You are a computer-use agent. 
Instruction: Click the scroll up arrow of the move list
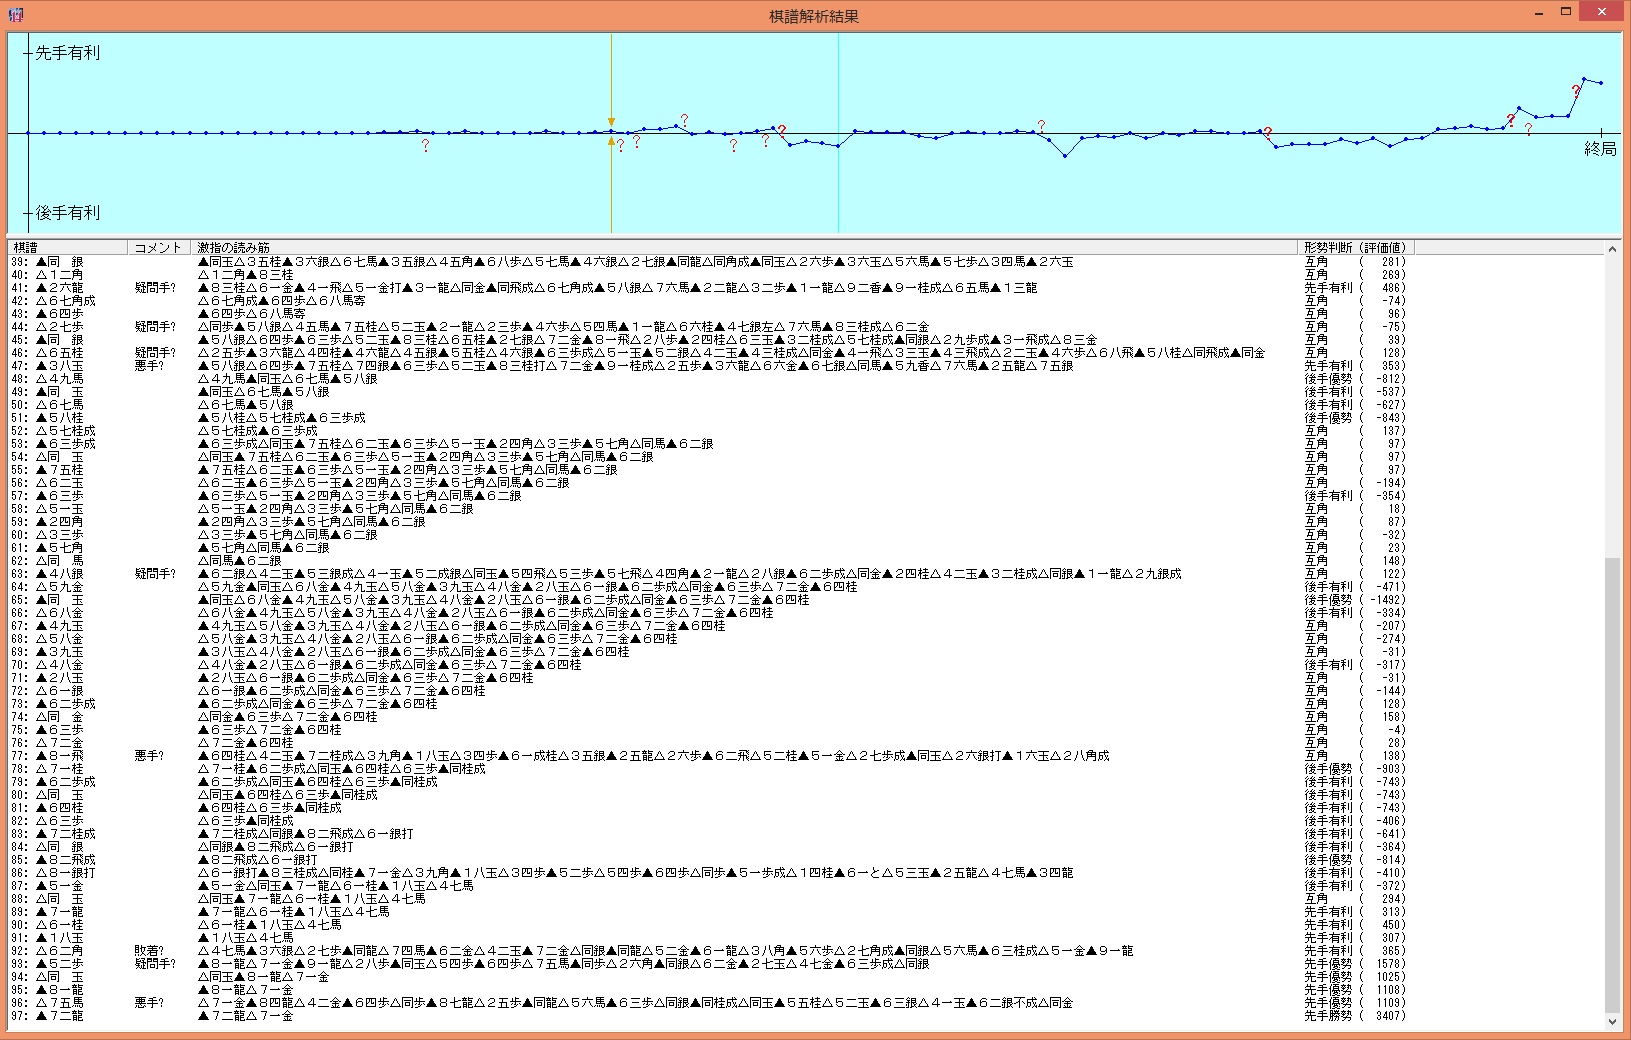point(1612,249)
